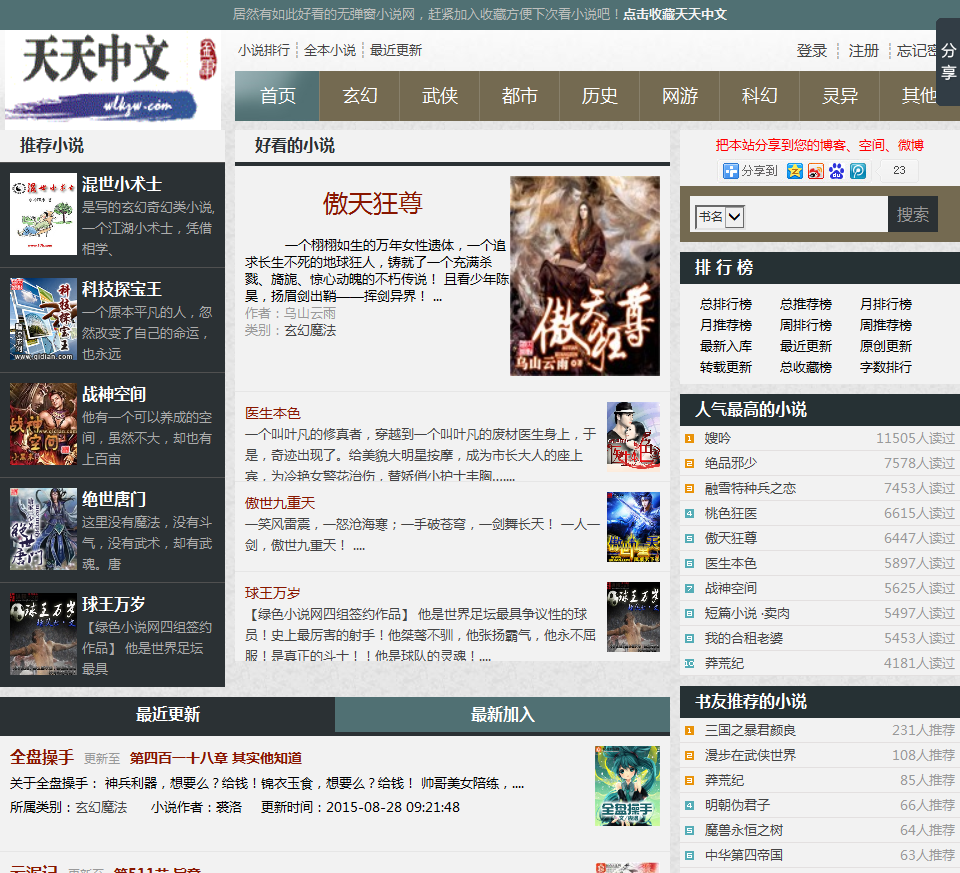Switch to the 历史 category tab
The height and width of the screenshot is (873, 960).
(x=599, y=96)
